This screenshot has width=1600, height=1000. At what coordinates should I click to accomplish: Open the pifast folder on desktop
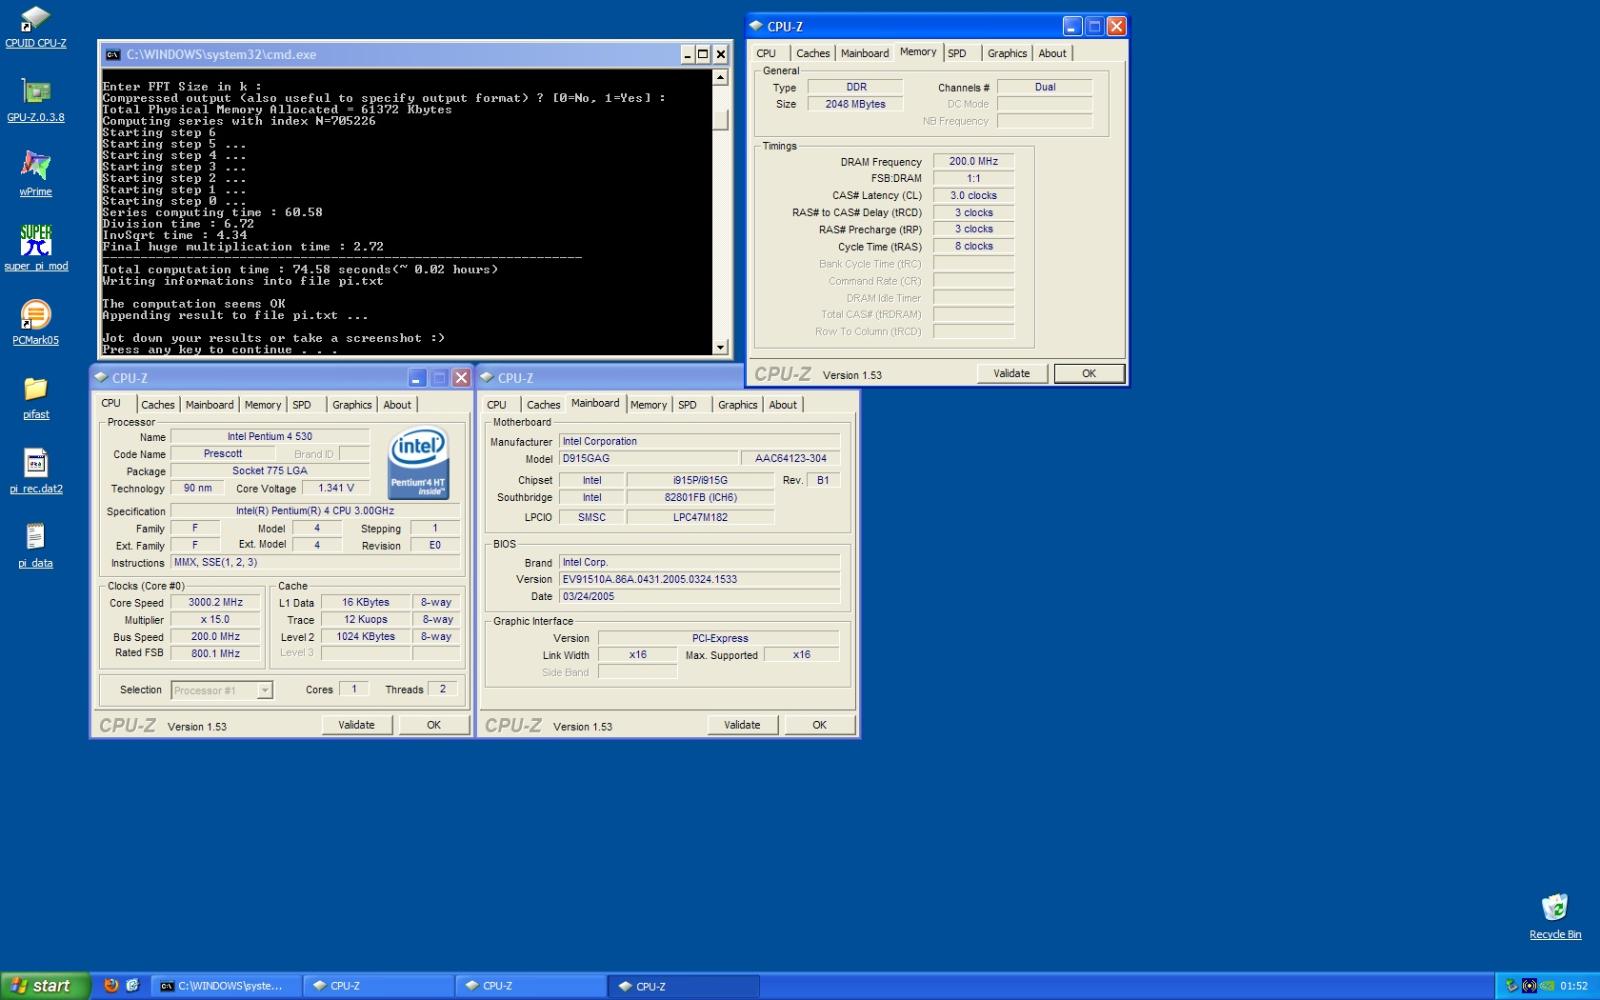click(36, 396)
